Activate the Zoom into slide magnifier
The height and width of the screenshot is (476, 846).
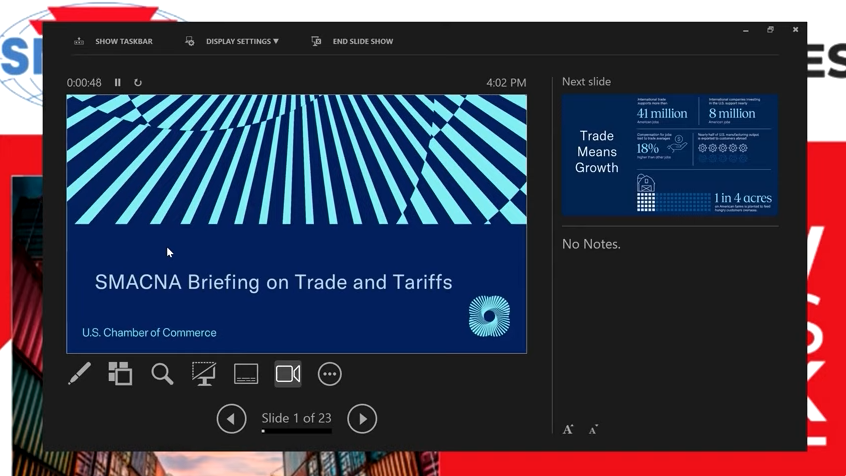(x=162, y=373)
